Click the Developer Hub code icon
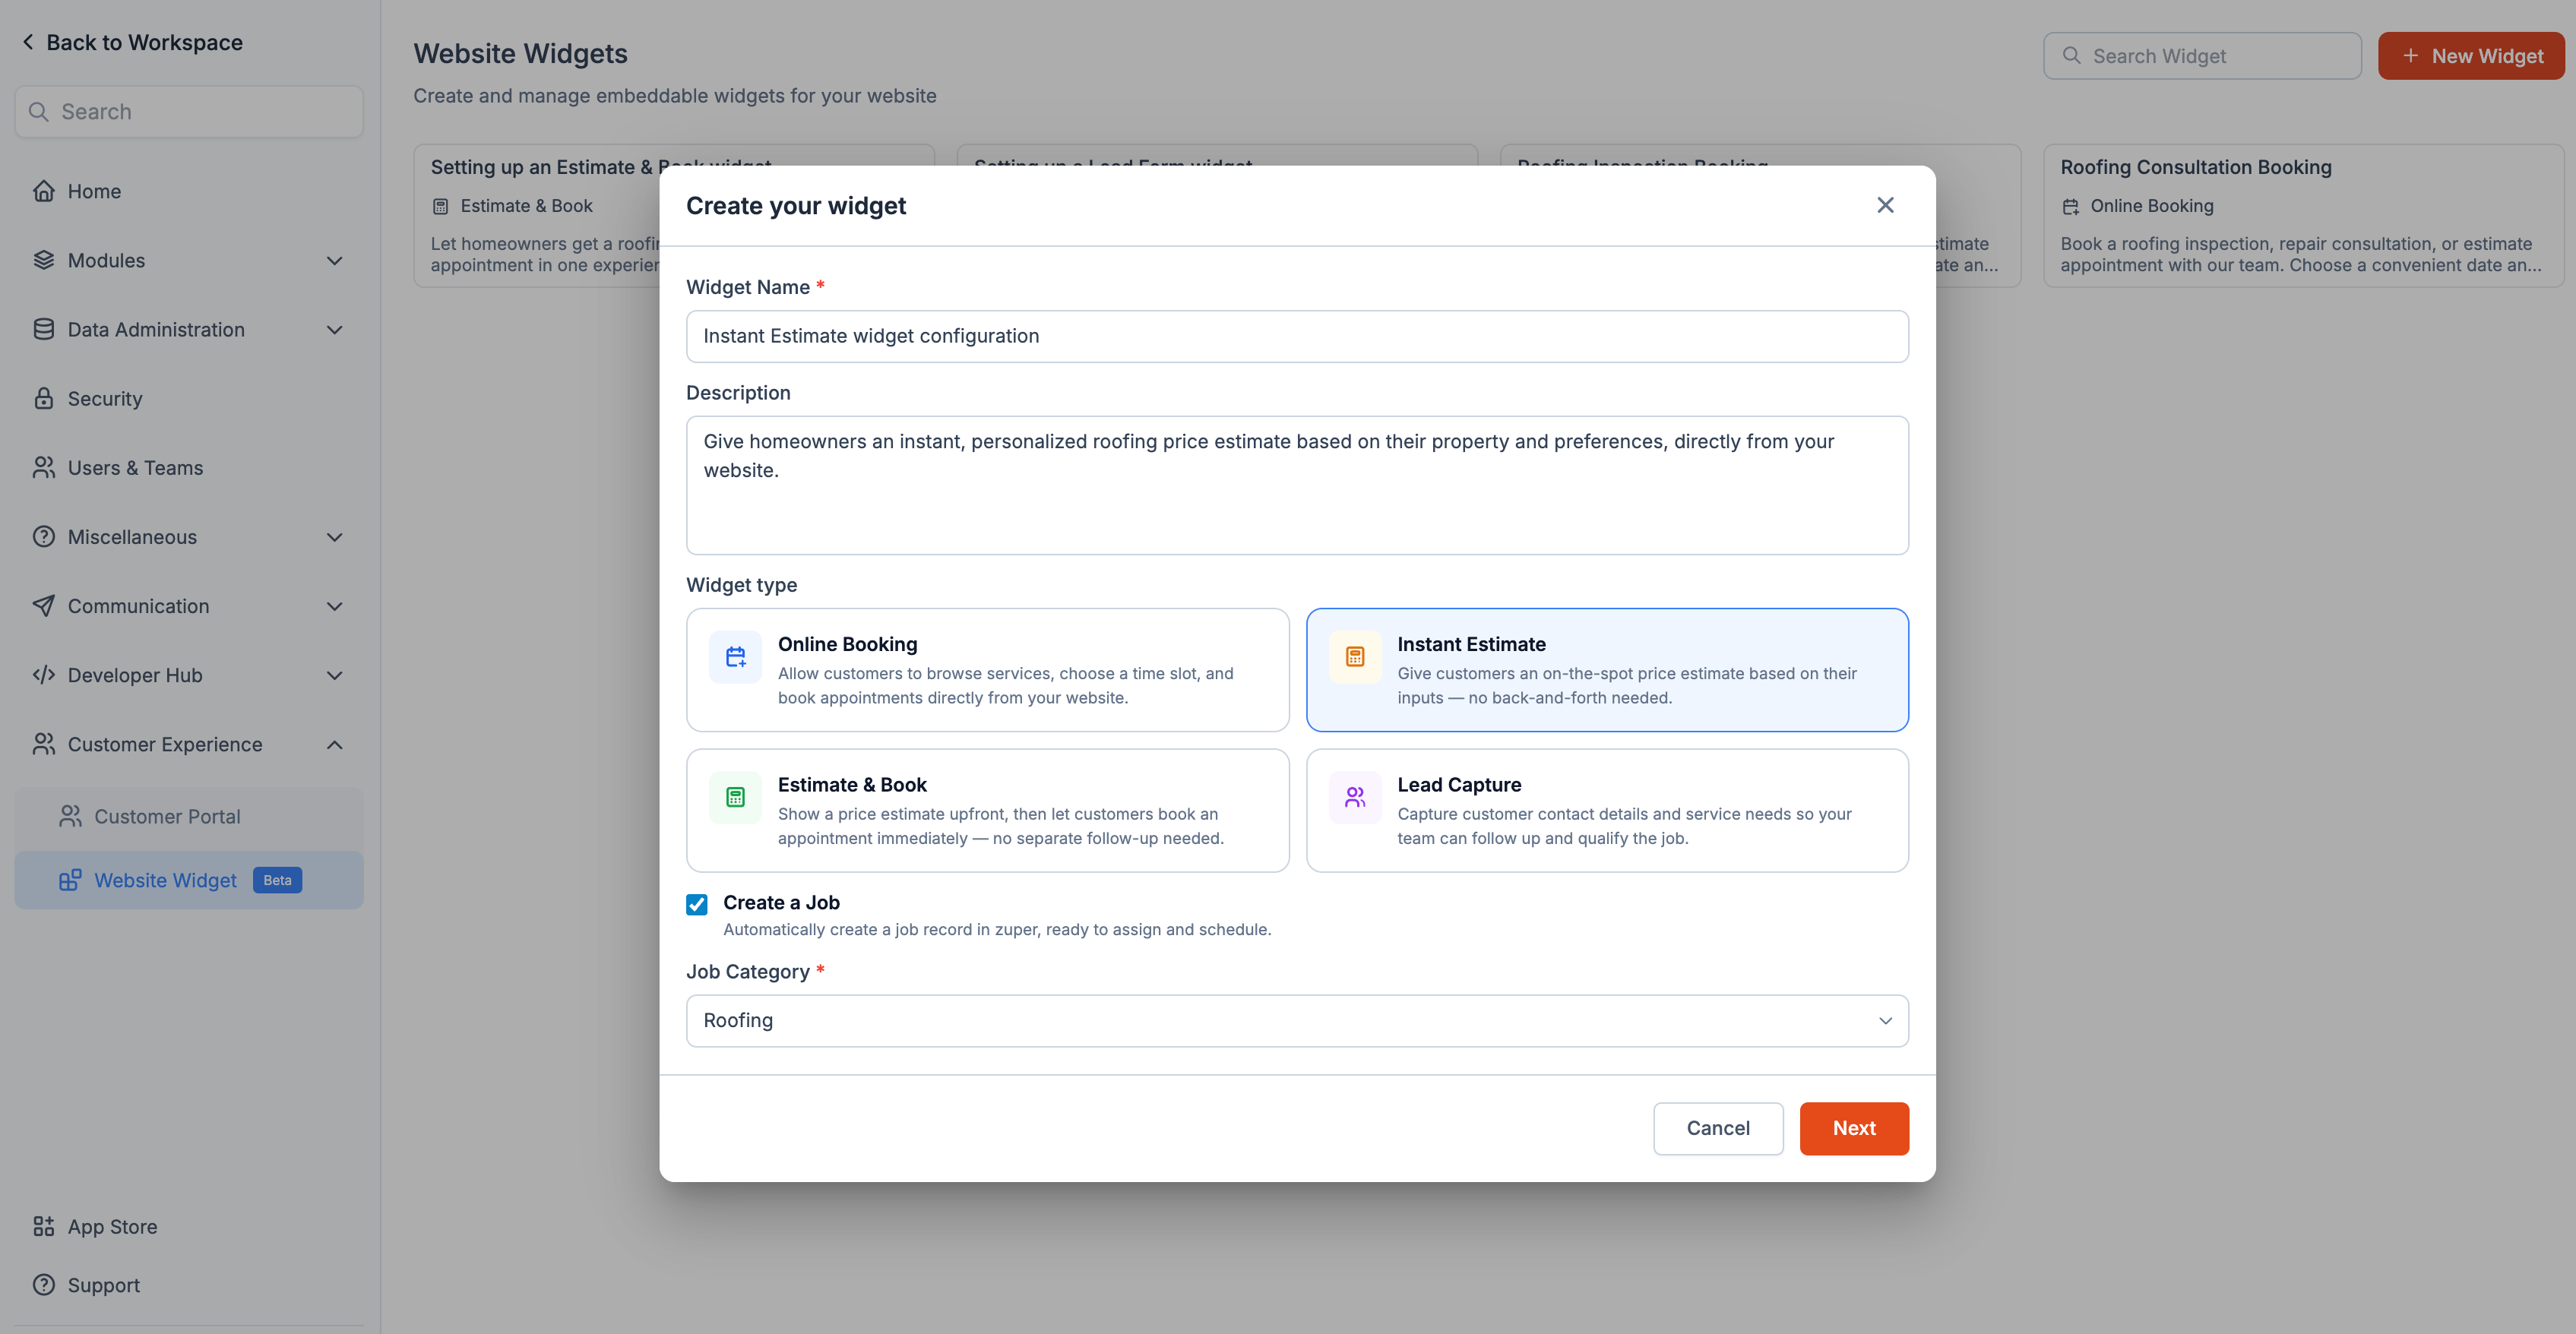 (x=43, y=675)
